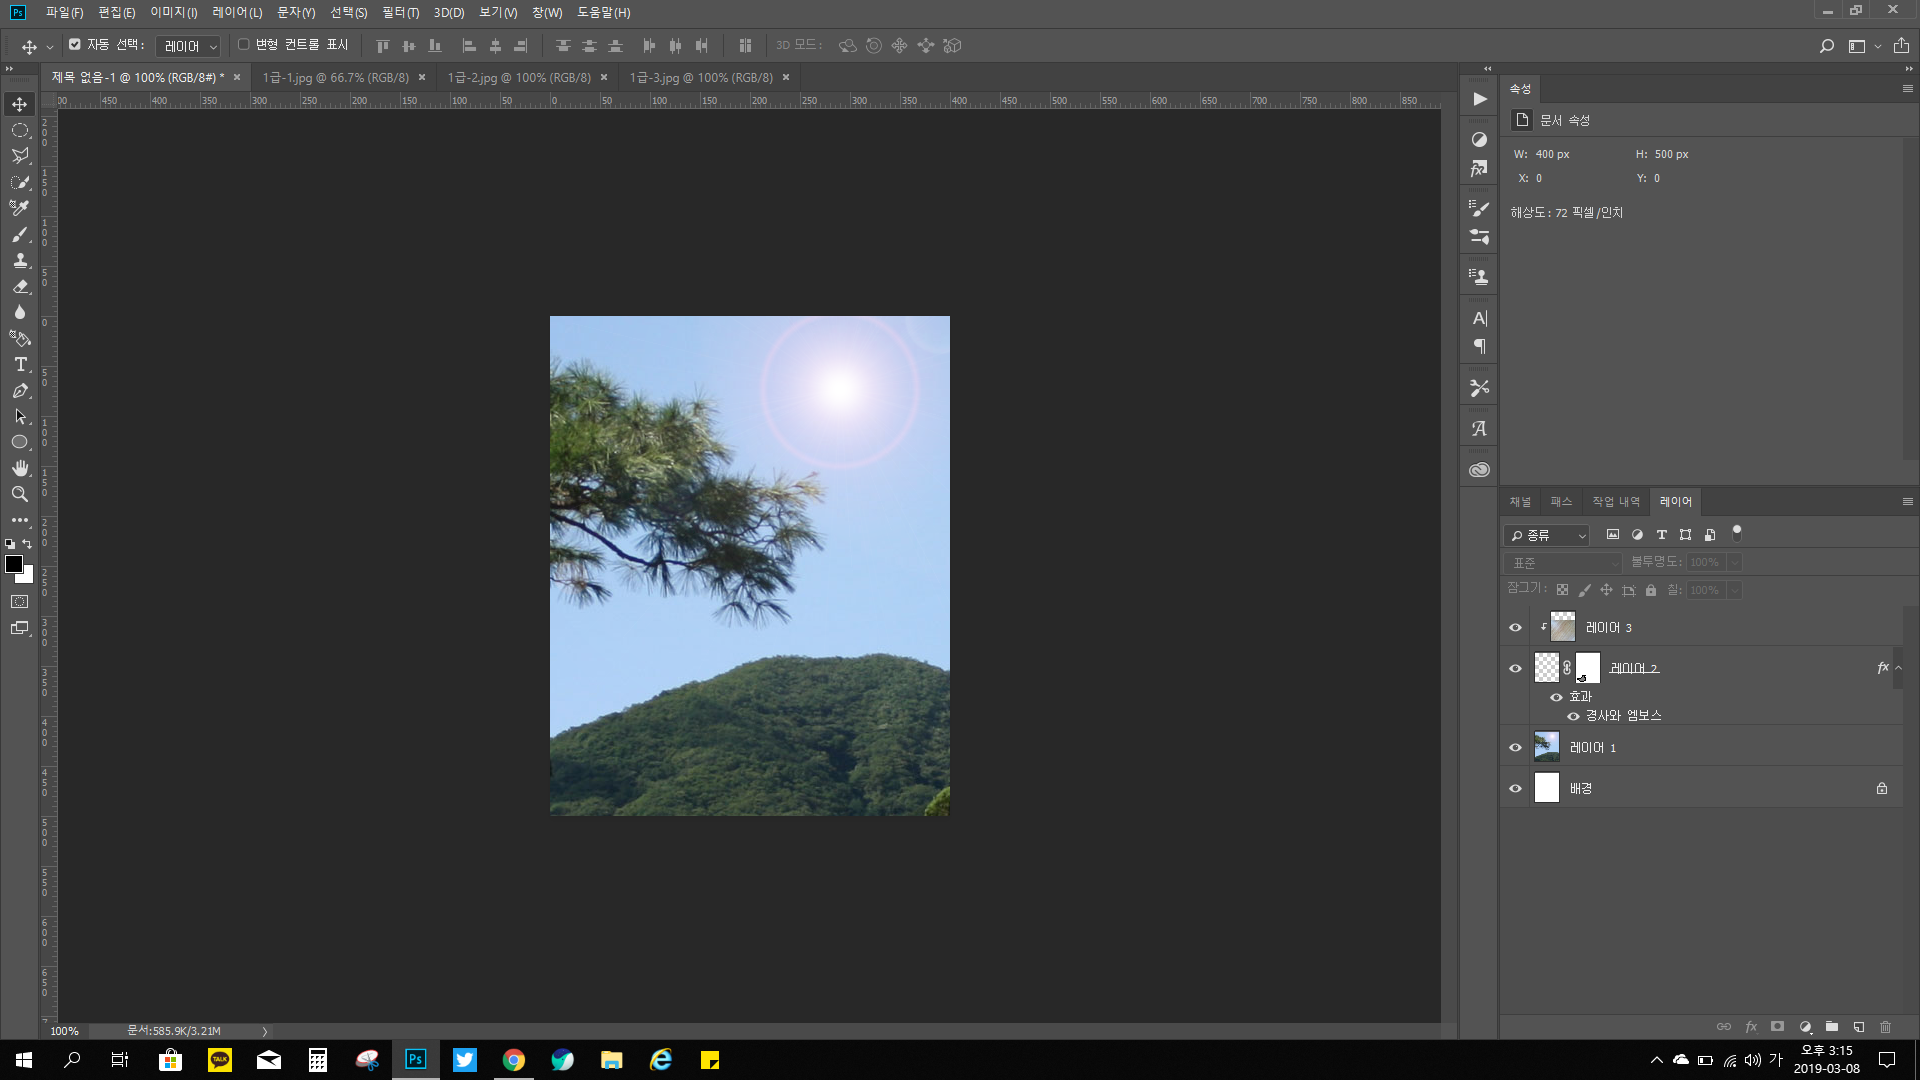Uncheck the 자동 선택 checkbox
The image size is (1920, 1080).
point(75,45)
